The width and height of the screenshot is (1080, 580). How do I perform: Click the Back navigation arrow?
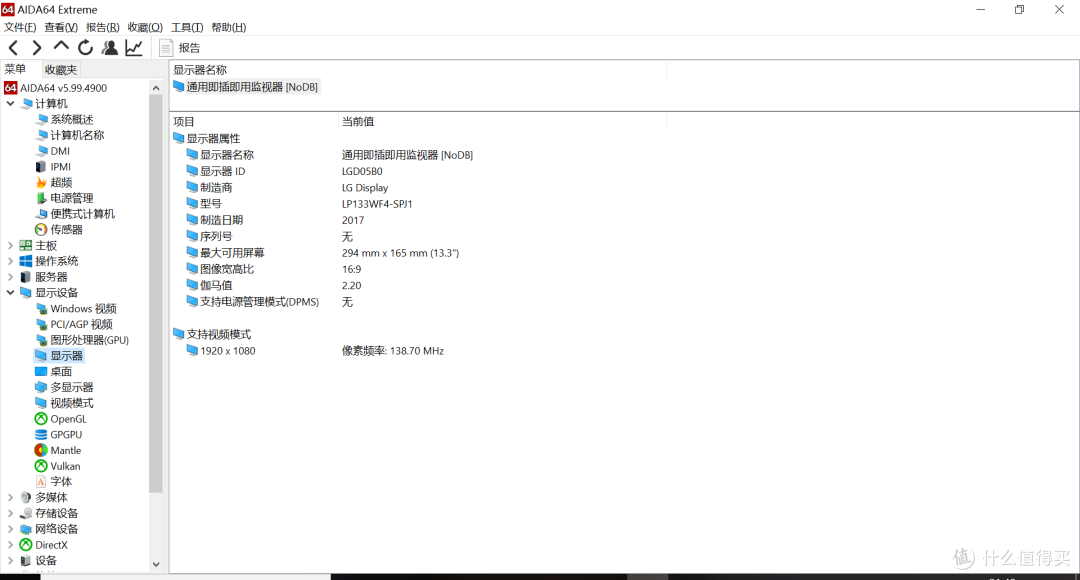point(14,48)
